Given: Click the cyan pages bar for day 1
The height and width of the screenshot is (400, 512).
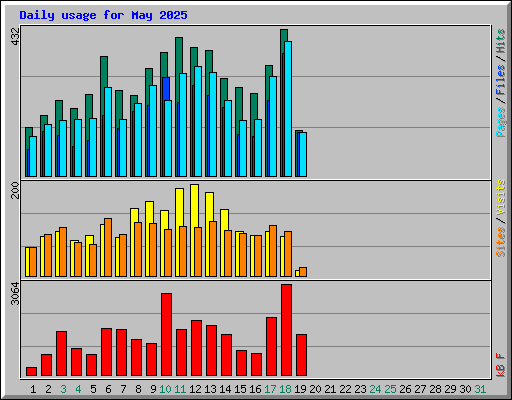Looking at the screenshot, I should pyautogui.click(x=33, y=156).
